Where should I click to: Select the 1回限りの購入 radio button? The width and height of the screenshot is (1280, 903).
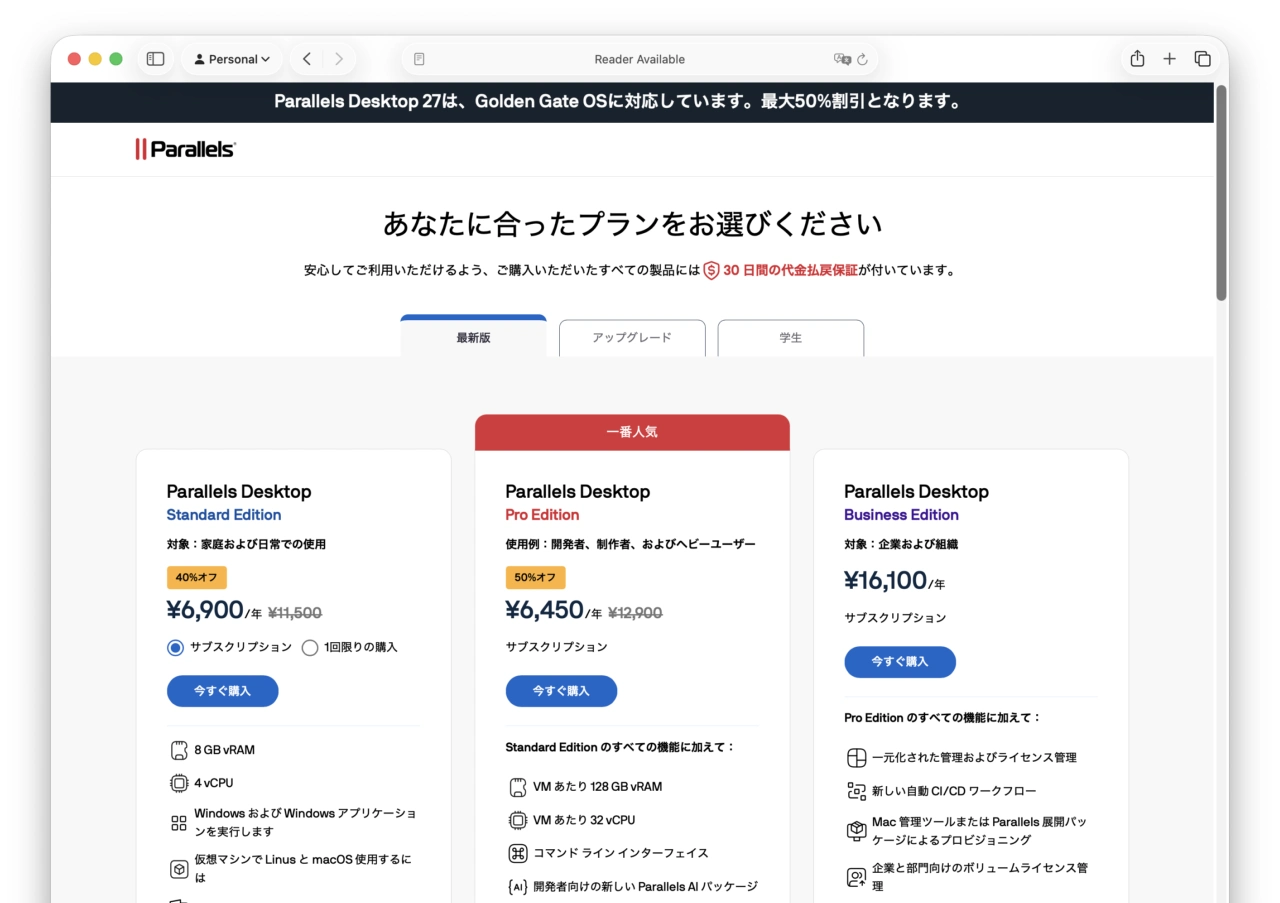point(310,648)
